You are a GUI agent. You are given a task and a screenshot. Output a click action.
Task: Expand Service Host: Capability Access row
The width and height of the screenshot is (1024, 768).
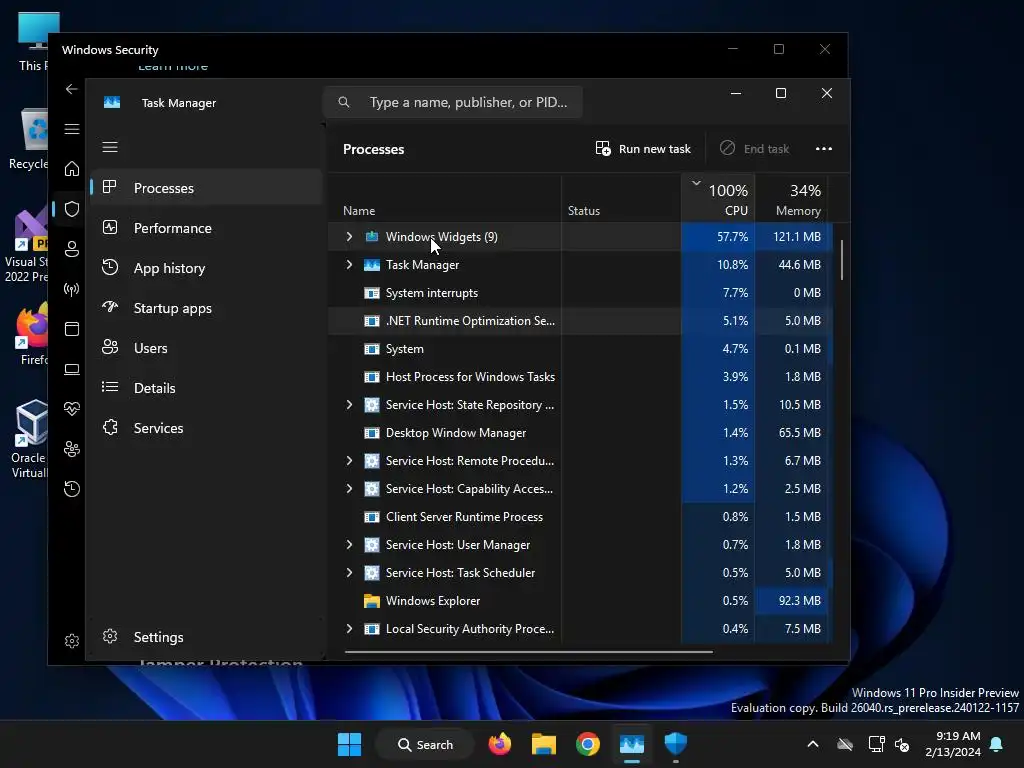click(x=349, y=488)
